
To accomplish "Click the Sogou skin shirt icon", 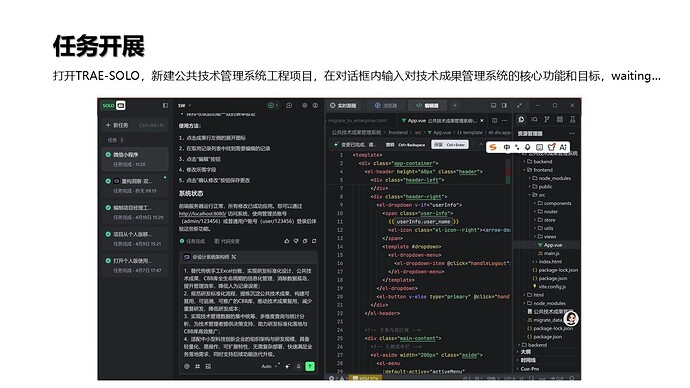I will (551, 147).
